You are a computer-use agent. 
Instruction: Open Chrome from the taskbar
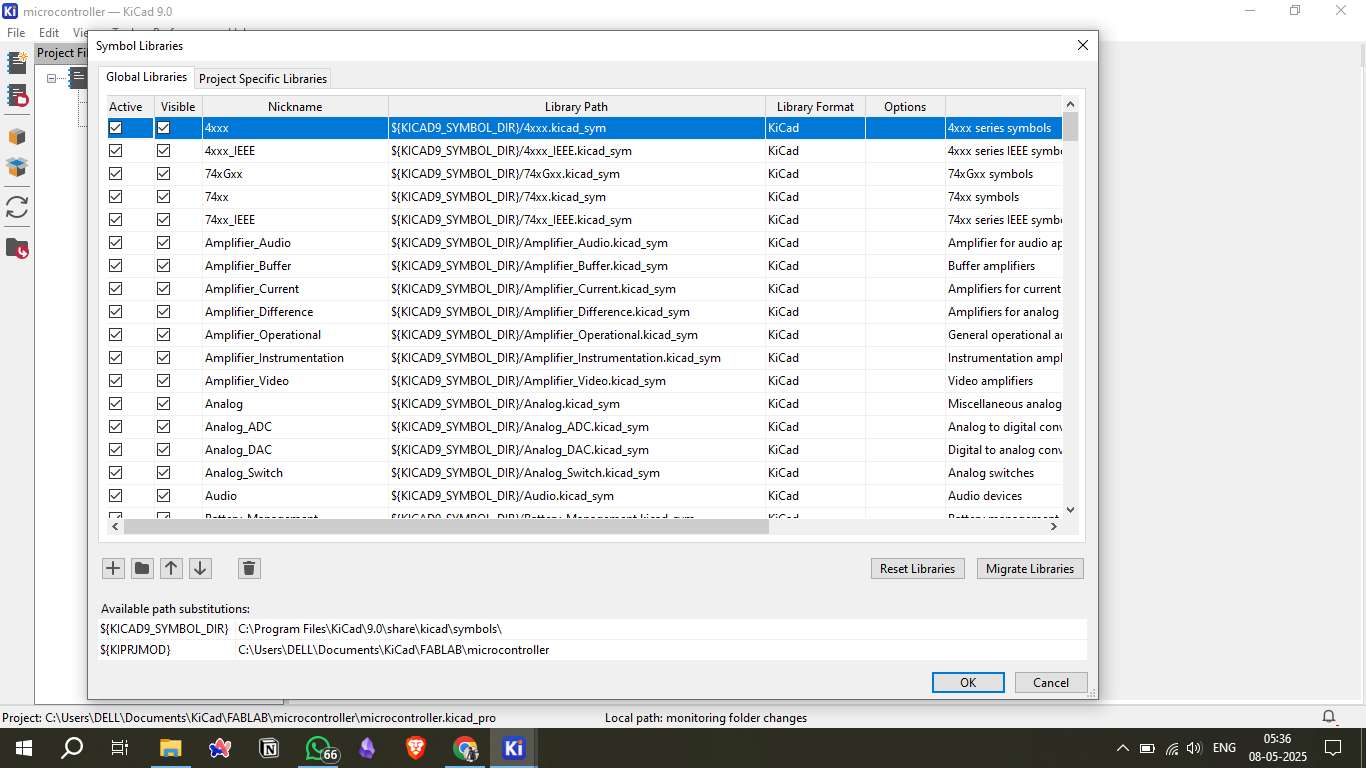coord(465,748)
